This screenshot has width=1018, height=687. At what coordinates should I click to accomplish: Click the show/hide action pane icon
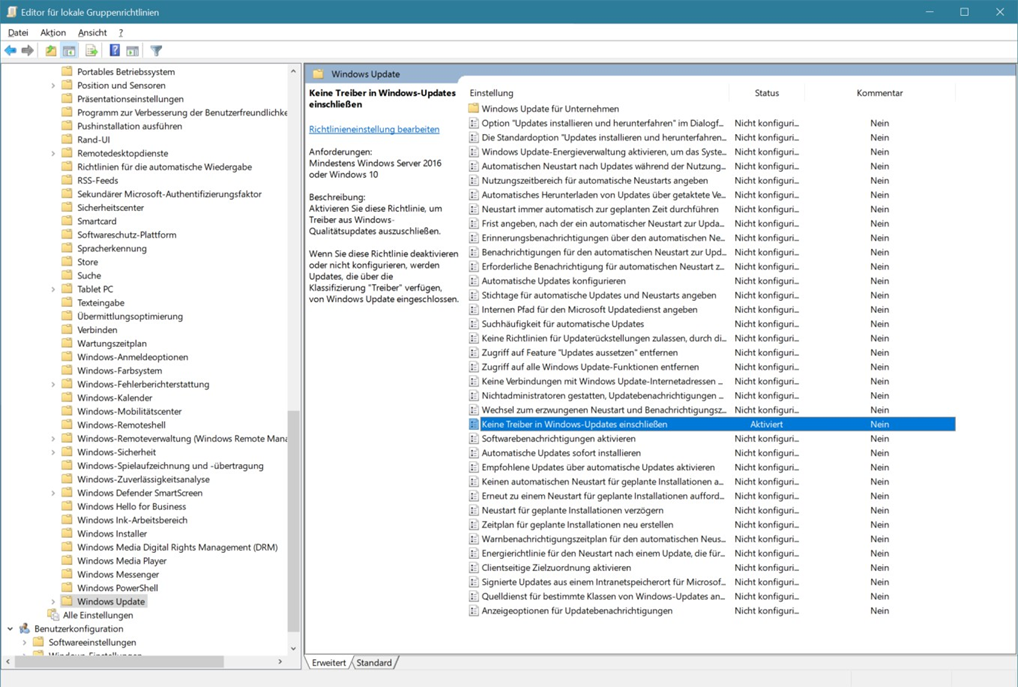(x=132, y=51)
